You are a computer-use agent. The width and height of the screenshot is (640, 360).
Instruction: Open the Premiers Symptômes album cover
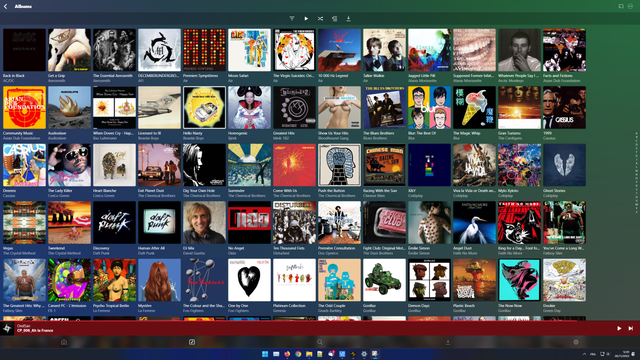(204, 50)
